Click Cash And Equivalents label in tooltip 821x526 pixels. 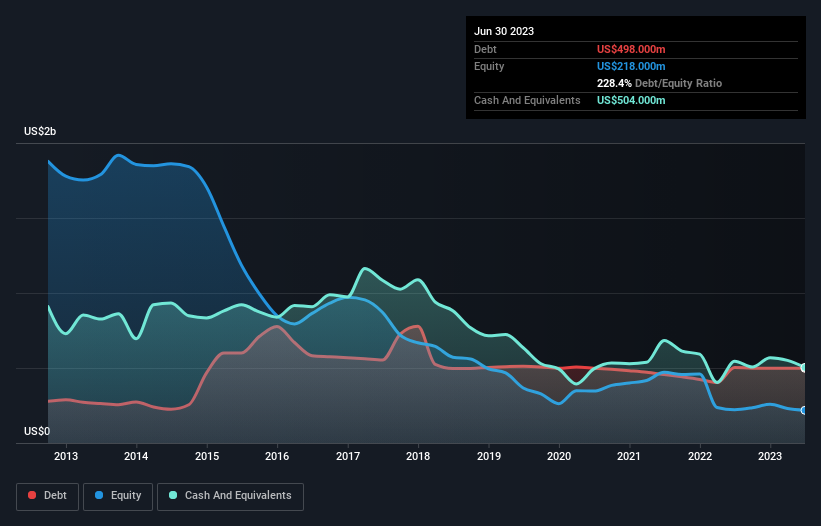(527, 100)
